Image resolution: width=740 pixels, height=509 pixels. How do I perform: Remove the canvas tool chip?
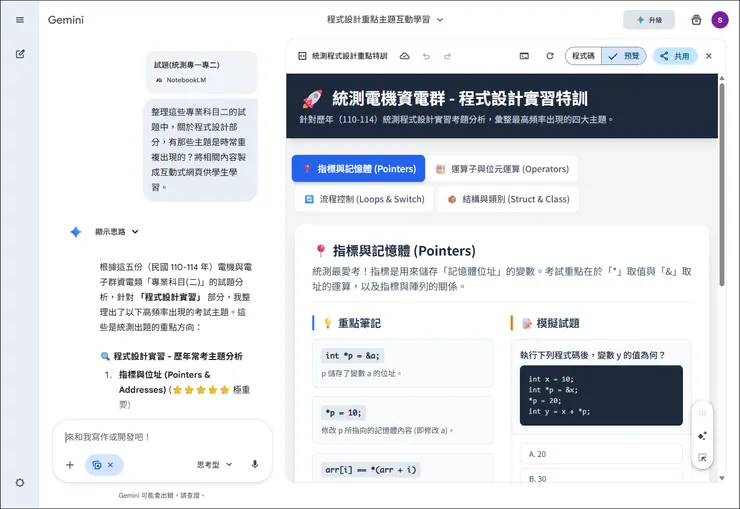click(x=110, y=465)
